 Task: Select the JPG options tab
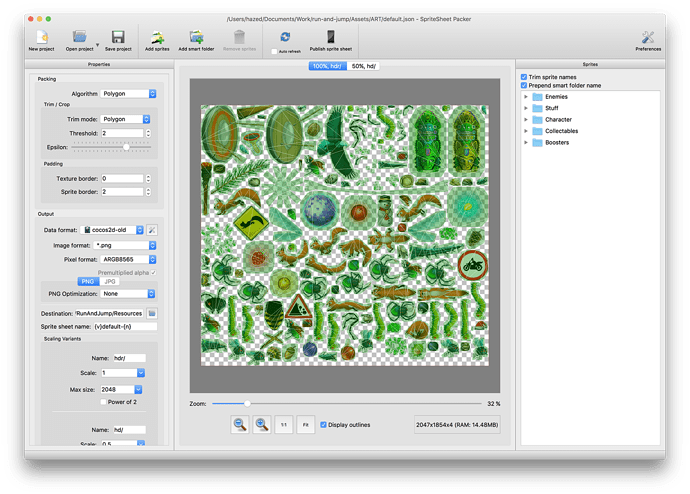(110, 282)
